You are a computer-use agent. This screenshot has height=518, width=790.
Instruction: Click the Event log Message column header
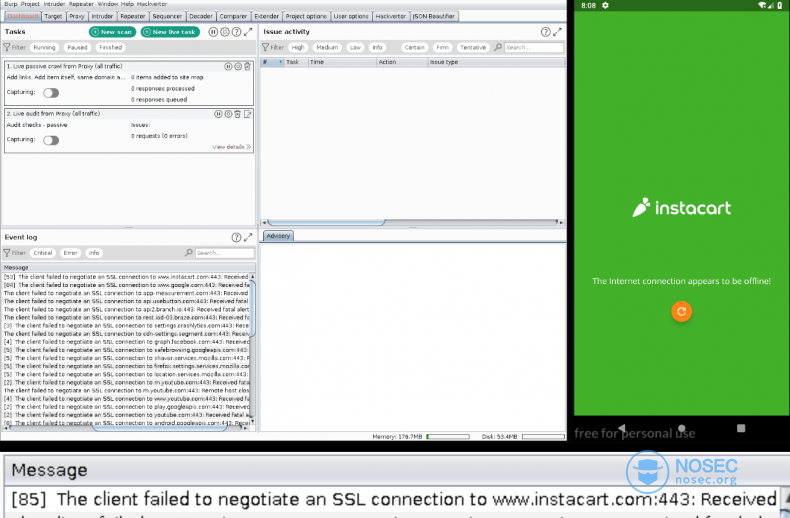(128, 267)
